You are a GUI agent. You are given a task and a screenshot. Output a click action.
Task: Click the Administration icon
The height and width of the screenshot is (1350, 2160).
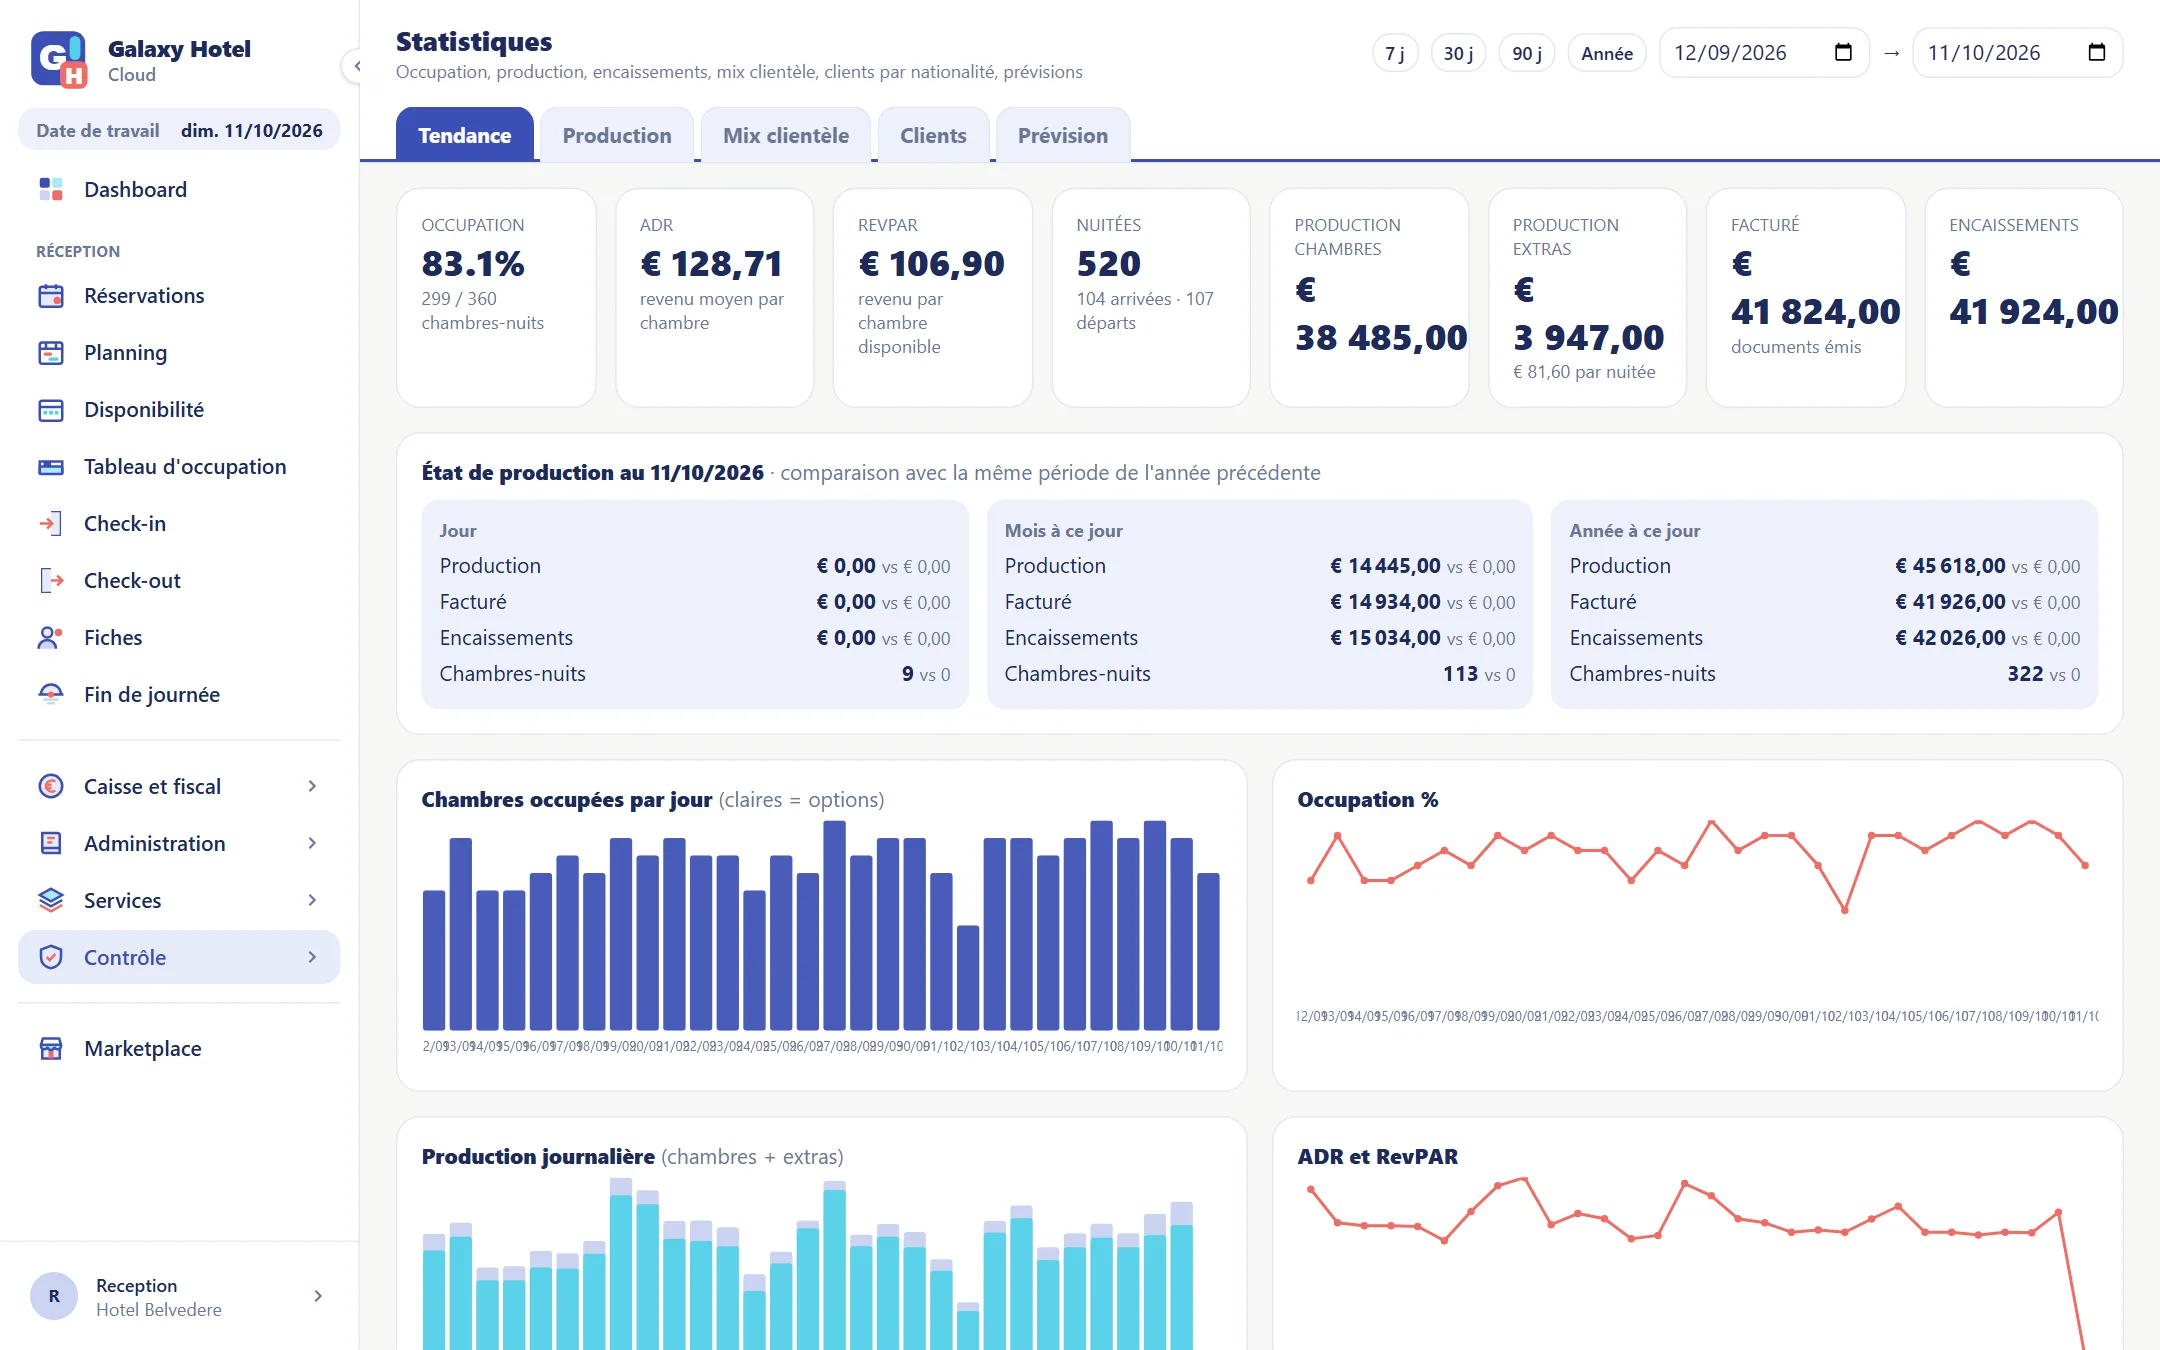pos(51,844)
